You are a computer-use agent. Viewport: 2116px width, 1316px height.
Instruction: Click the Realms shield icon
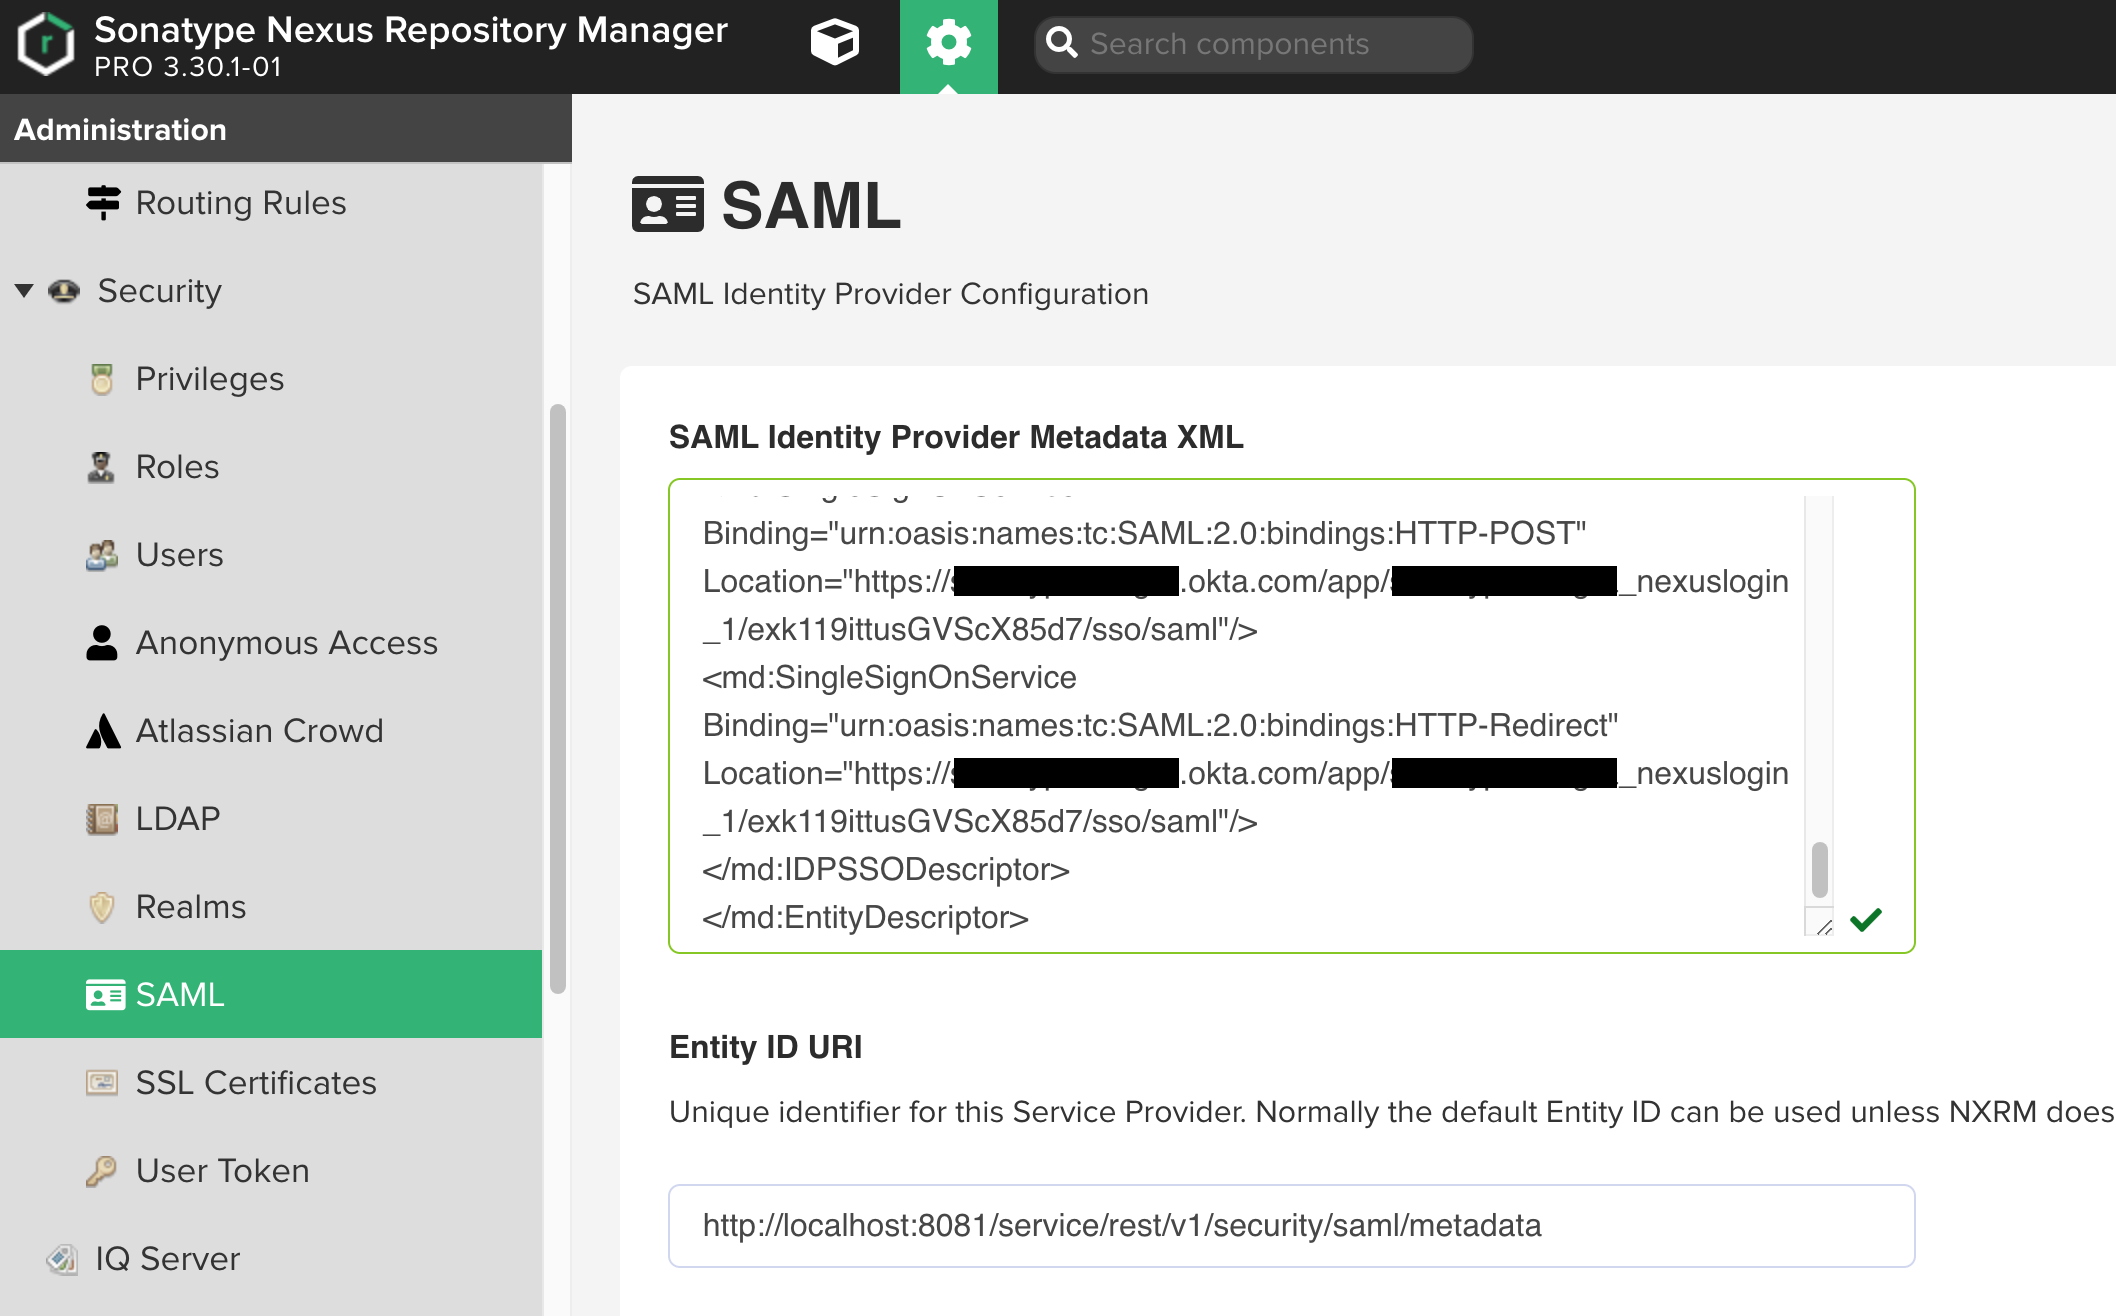(102, 907)
